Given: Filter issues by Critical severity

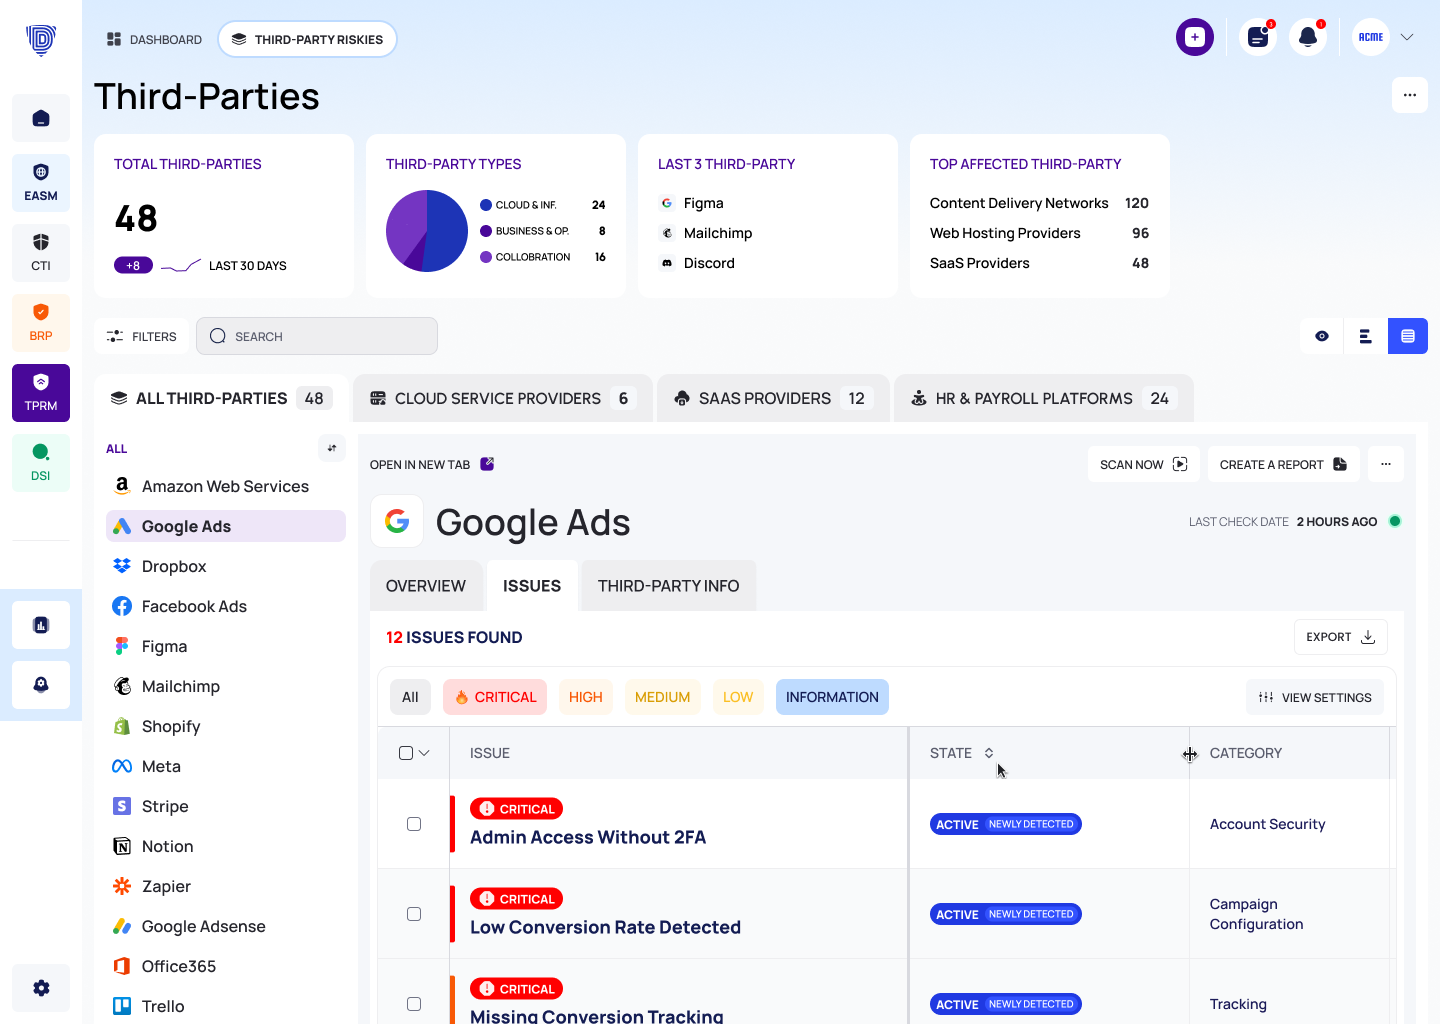Looking at the screenshot, I should pyautogui.click(x=495, y=697).
